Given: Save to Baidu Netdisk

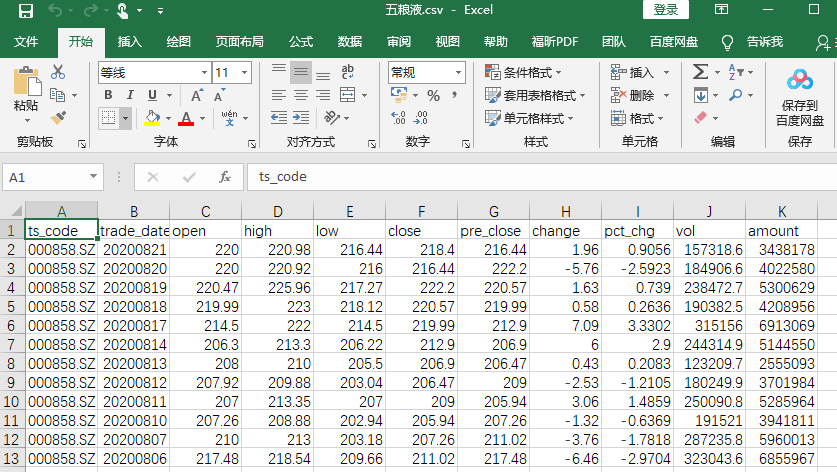Looking at the screenshot, I should (x=799, y=98).
